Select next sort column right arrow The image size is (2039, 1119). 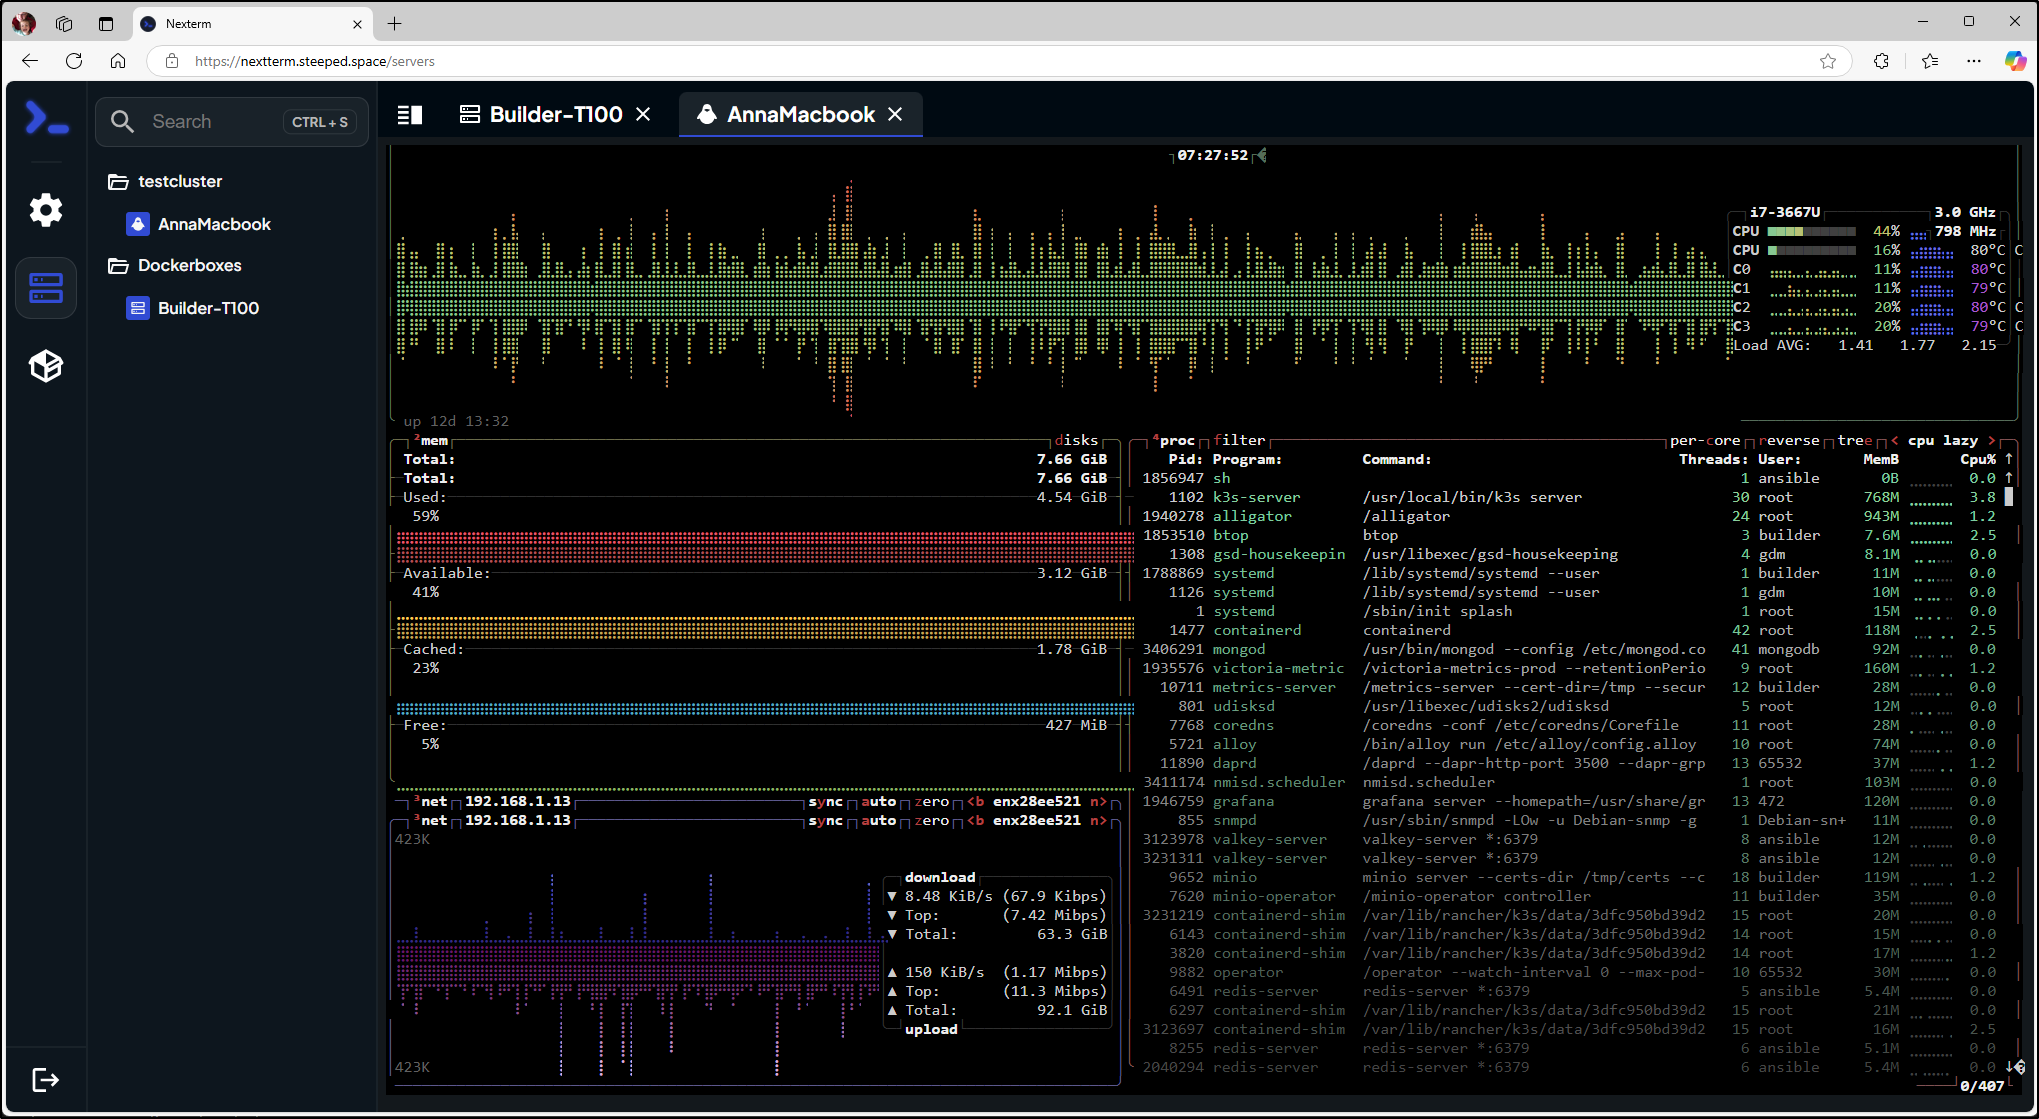(1991, 440)
